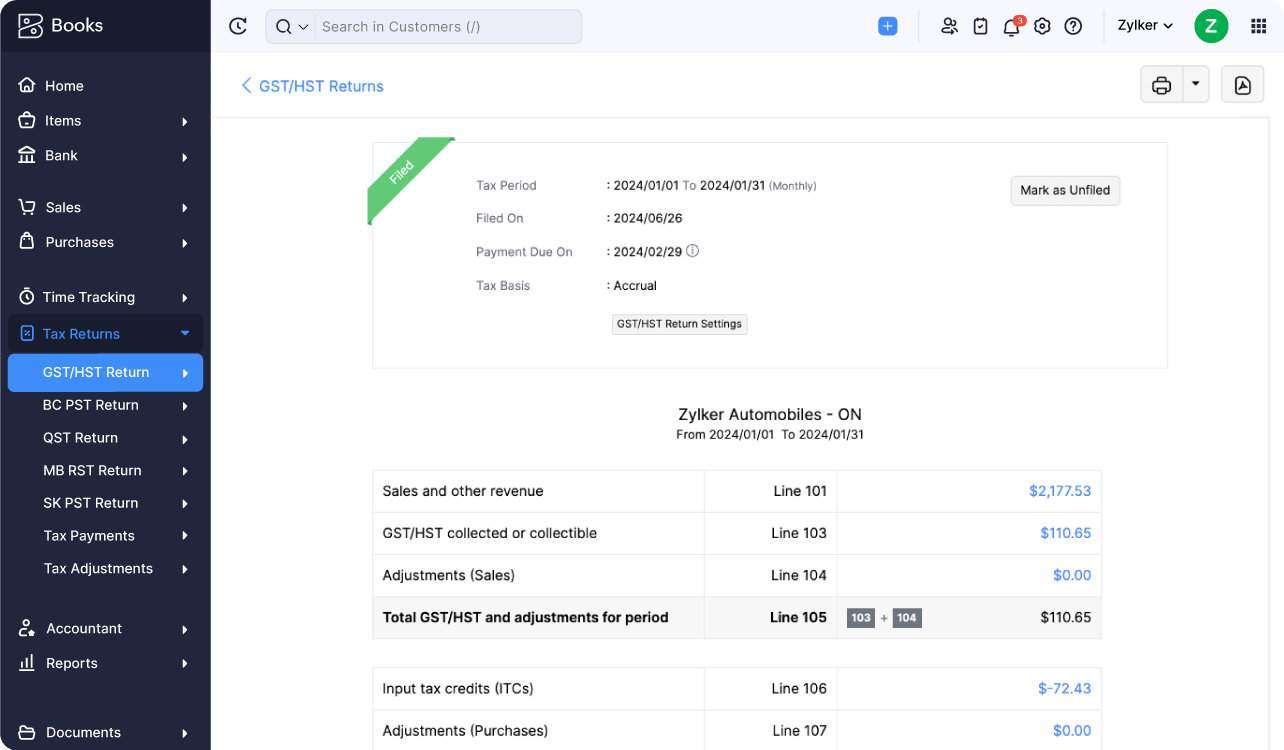The image size is (1284, 750).
Task: Export the return as PDF
Action: point(1242,84)
